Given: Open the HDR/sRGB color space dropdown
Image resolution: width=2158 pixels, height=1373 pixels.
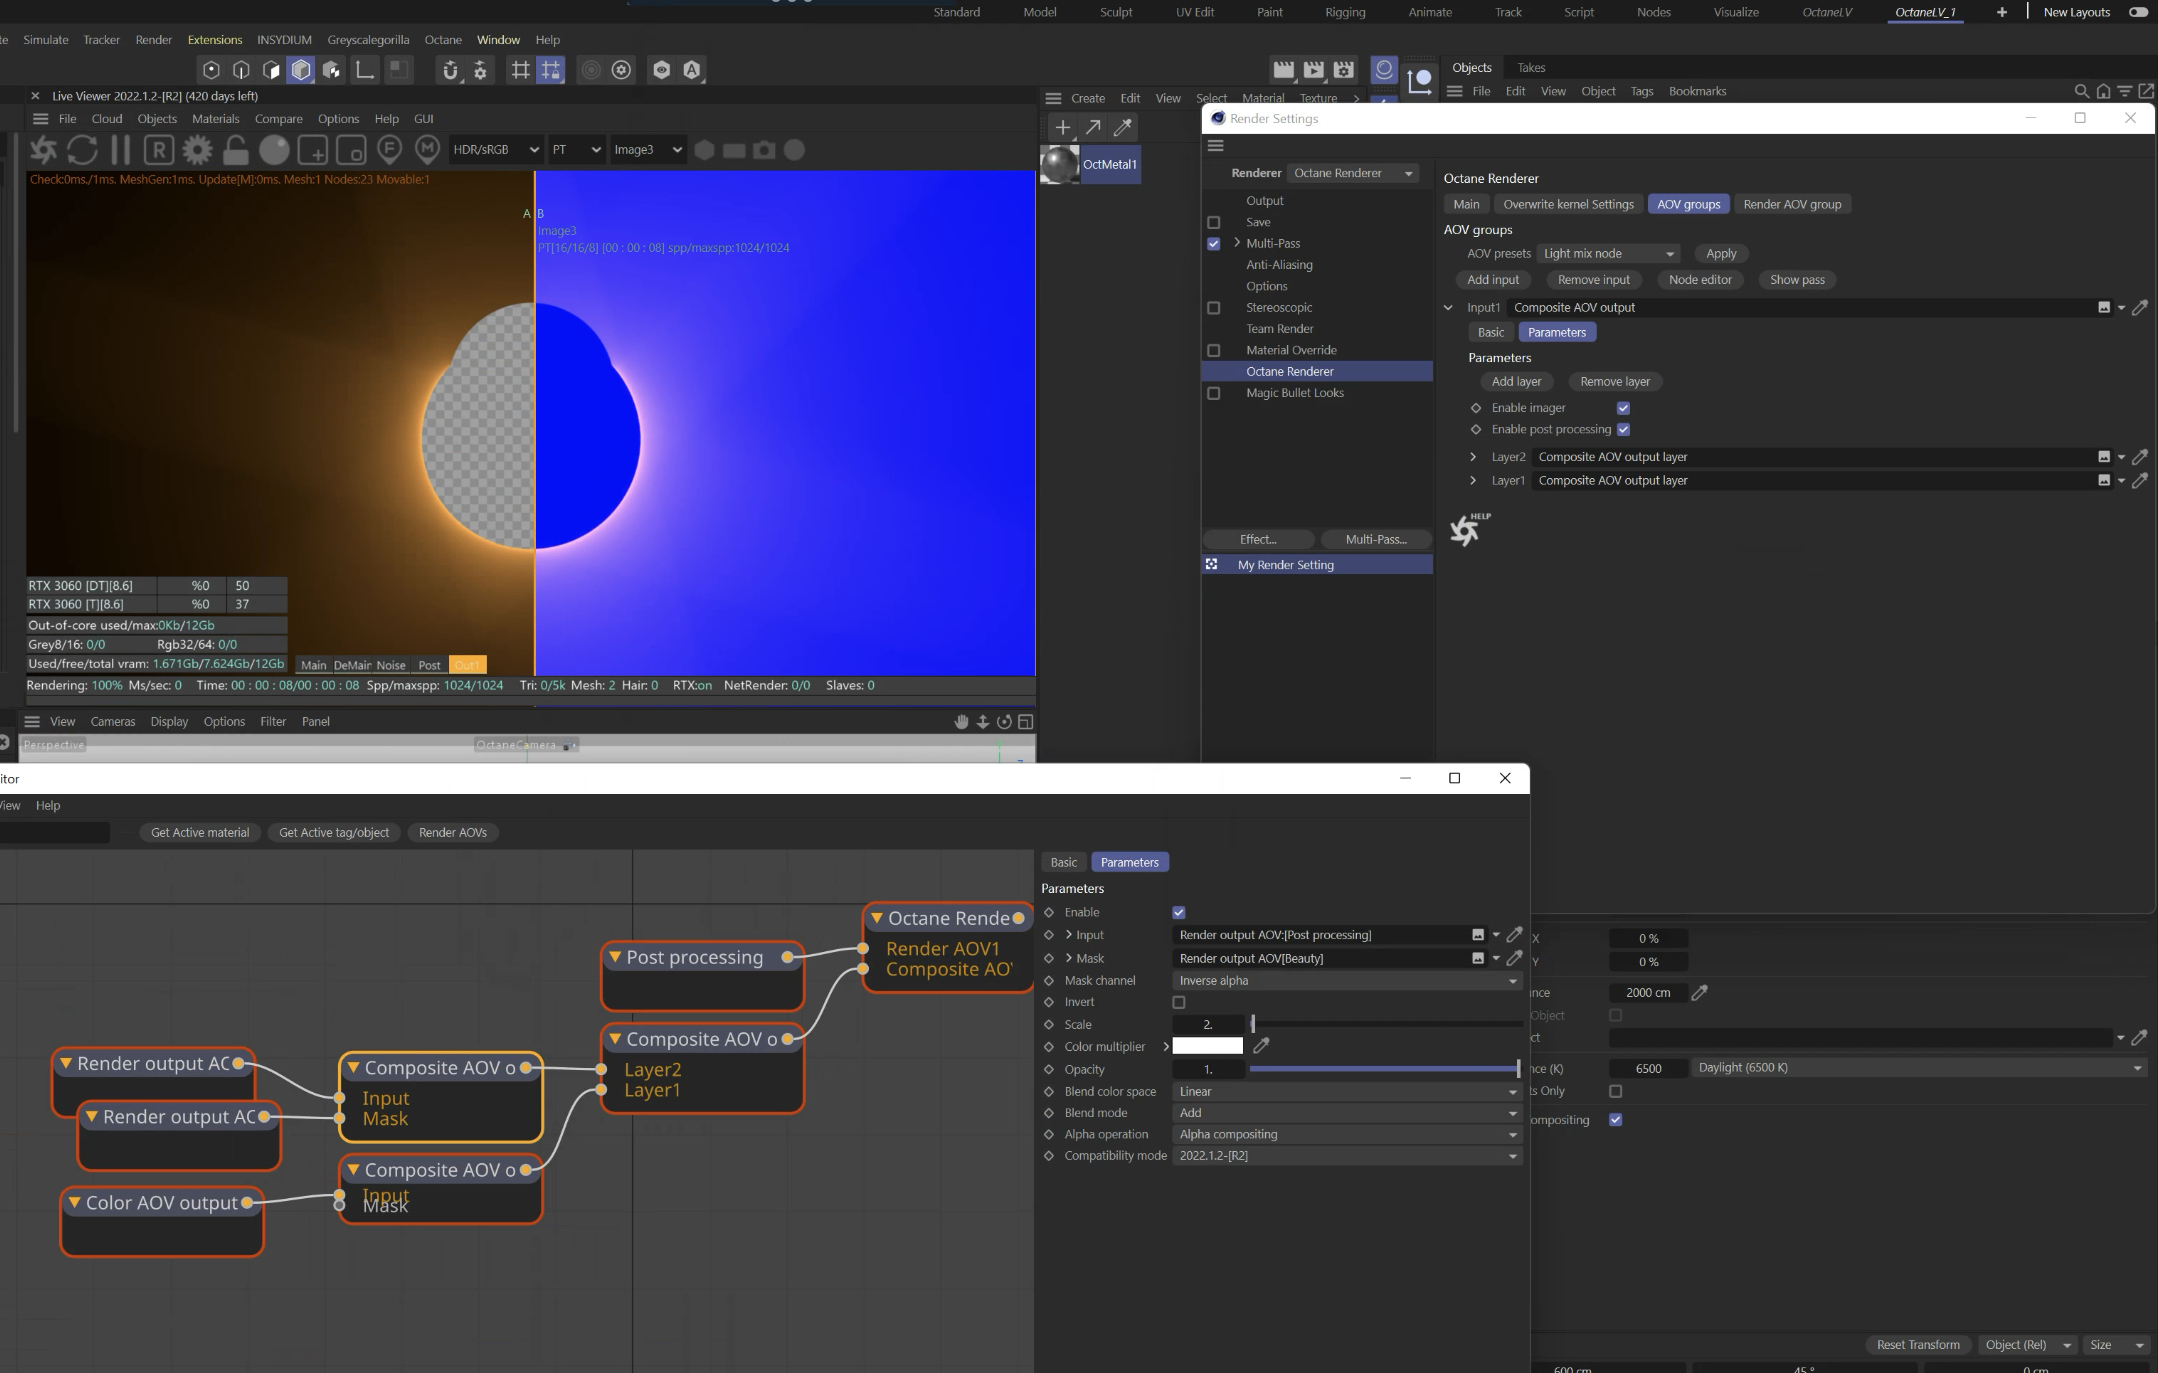Looking at the screenshot, I should [495, 150].
